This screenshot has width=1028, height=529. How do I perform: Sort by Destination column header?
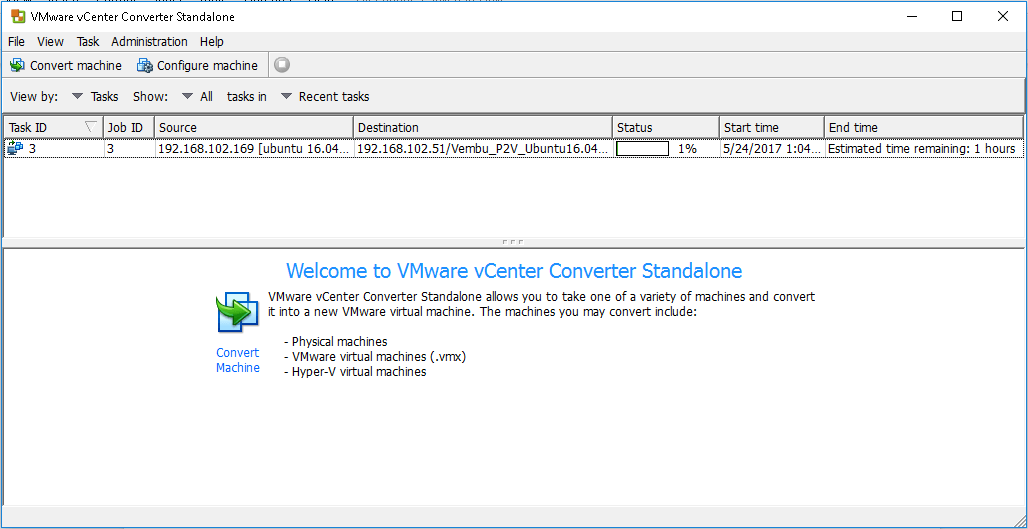[483, 127]
